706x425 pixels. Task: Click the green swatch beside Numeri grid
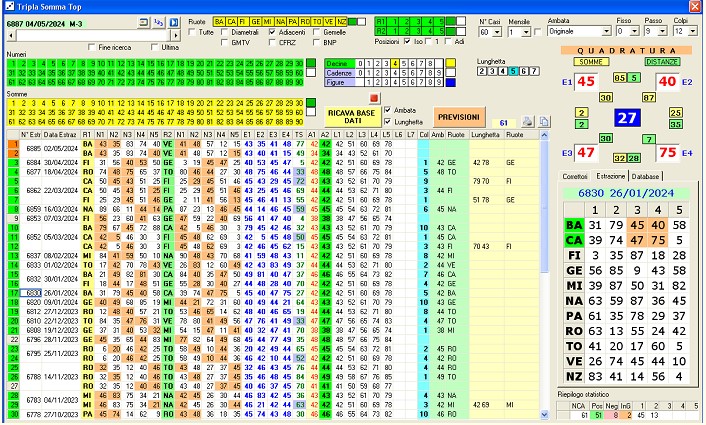(311, 63)
